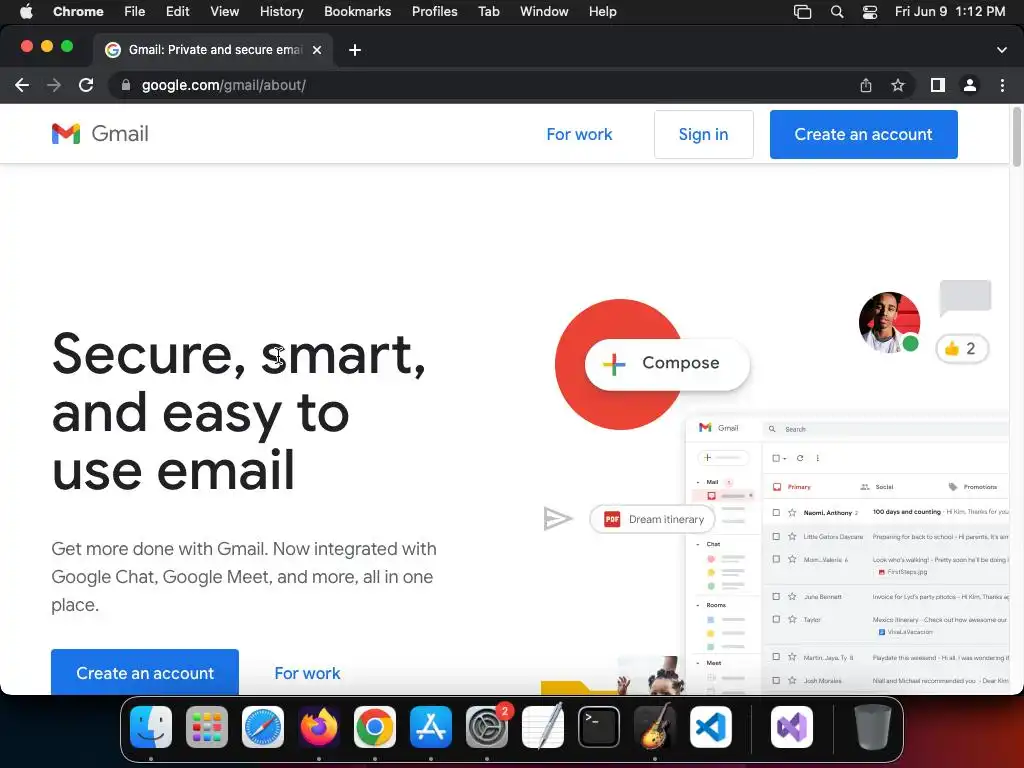Switch to Chrome in the dock
The image size is (1024, 768).
pyautogui.click(x=375, y=727)
